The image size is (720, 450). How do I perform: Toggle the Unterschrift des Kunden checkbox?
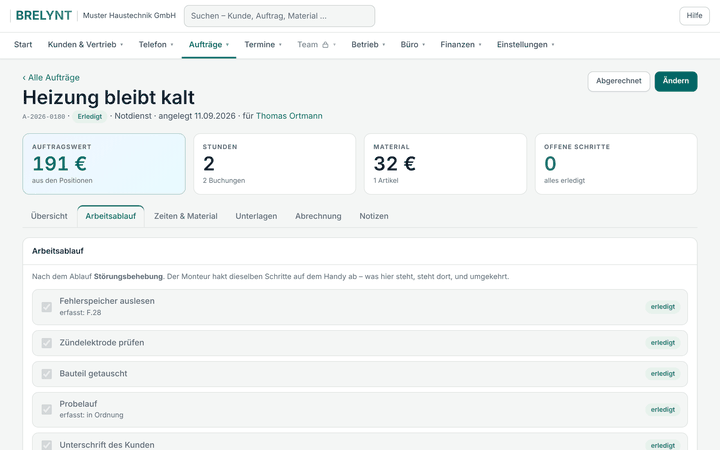coord(46,445)
